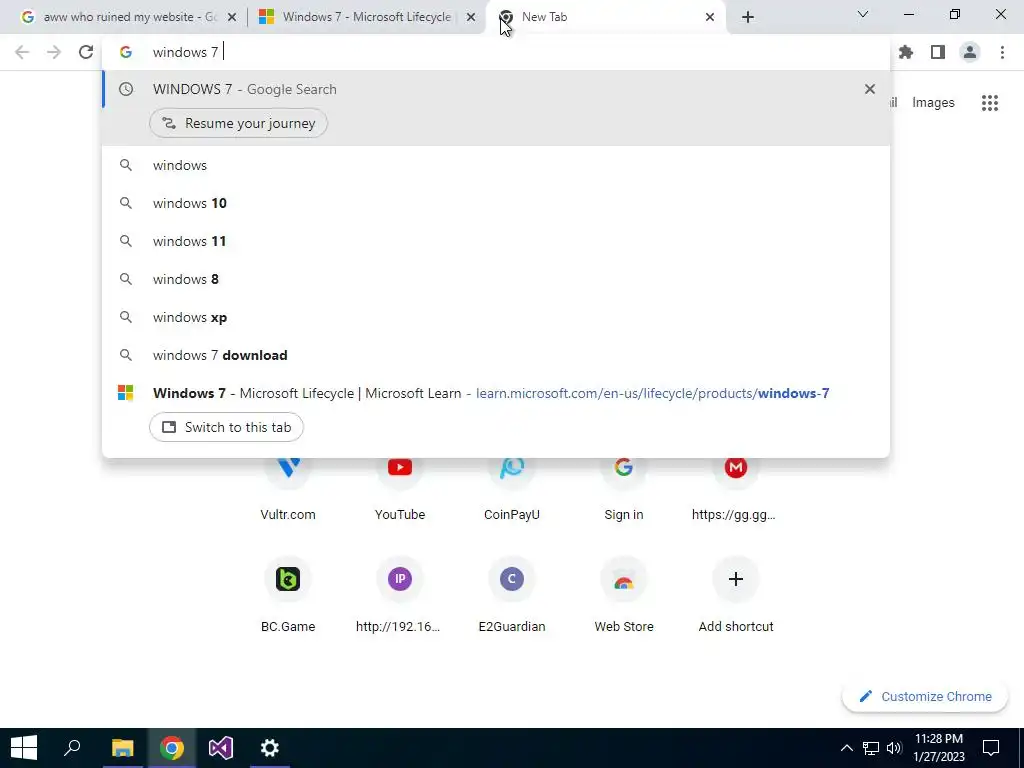
Task: Open the Images link
Action: tap(933, 103)
